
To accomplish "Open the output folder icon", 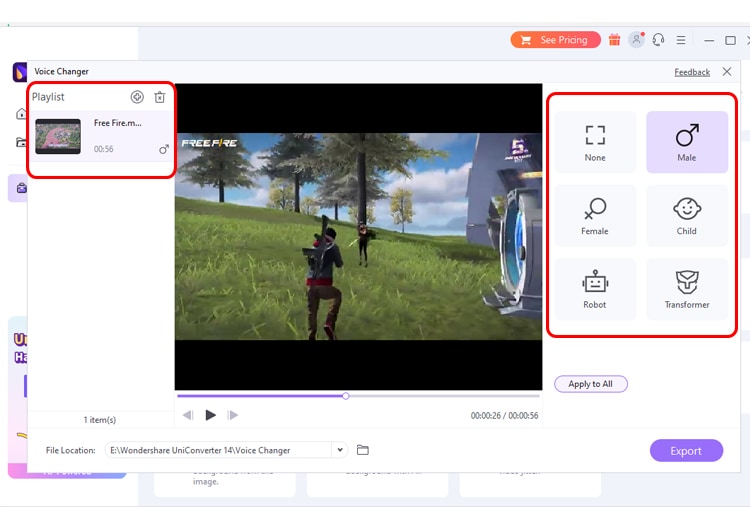I will click(x=363, y=450).
